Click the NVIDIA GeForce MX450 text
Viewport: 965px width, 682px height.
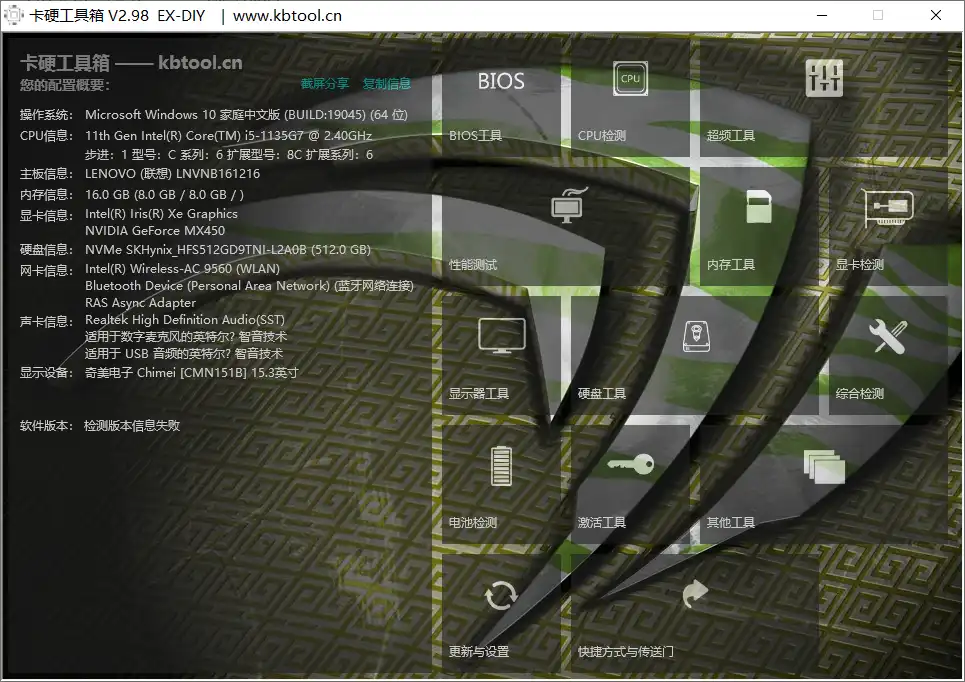155,231
